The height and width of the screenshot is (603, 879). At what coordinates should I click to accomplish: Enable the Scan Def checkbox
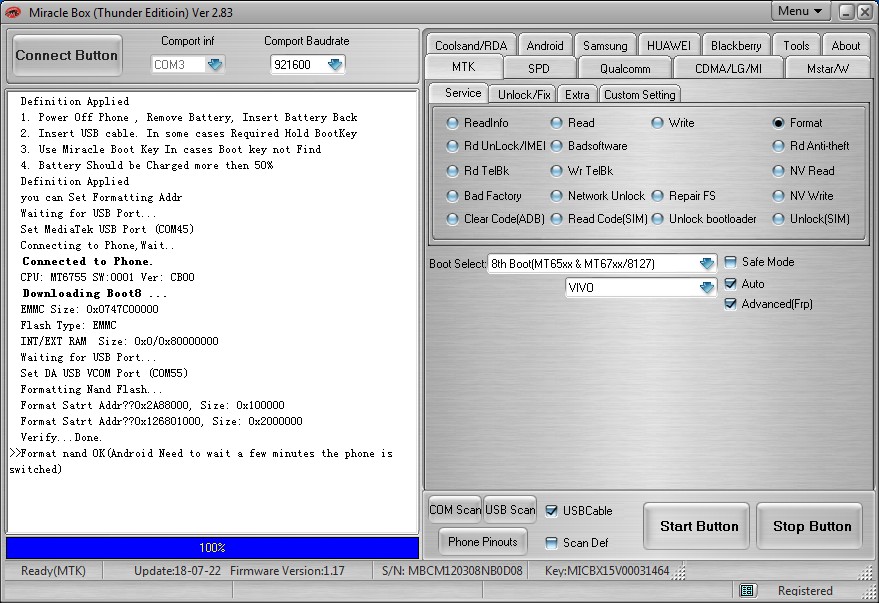552,542
